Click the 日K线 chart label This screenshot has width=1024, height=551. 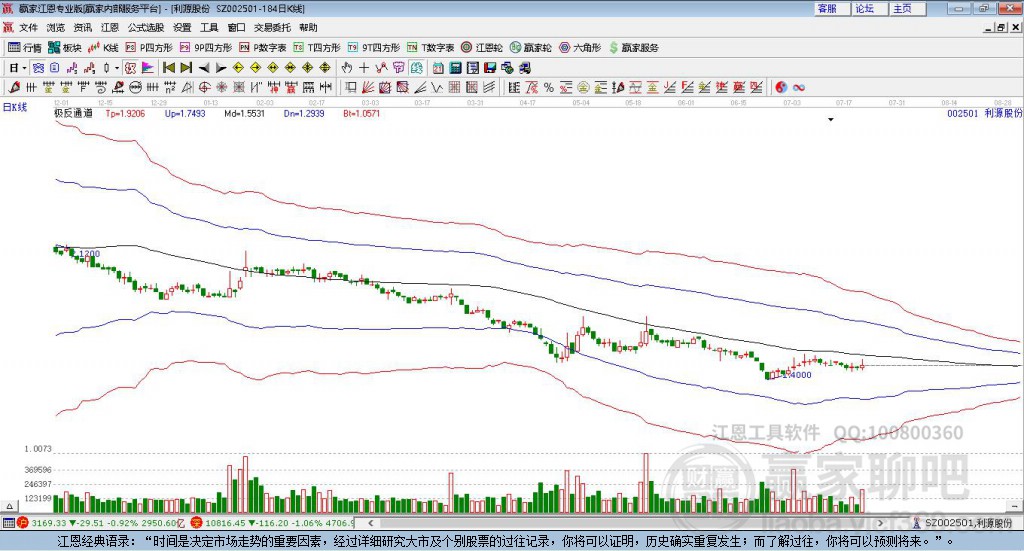(x=15, y=108)
